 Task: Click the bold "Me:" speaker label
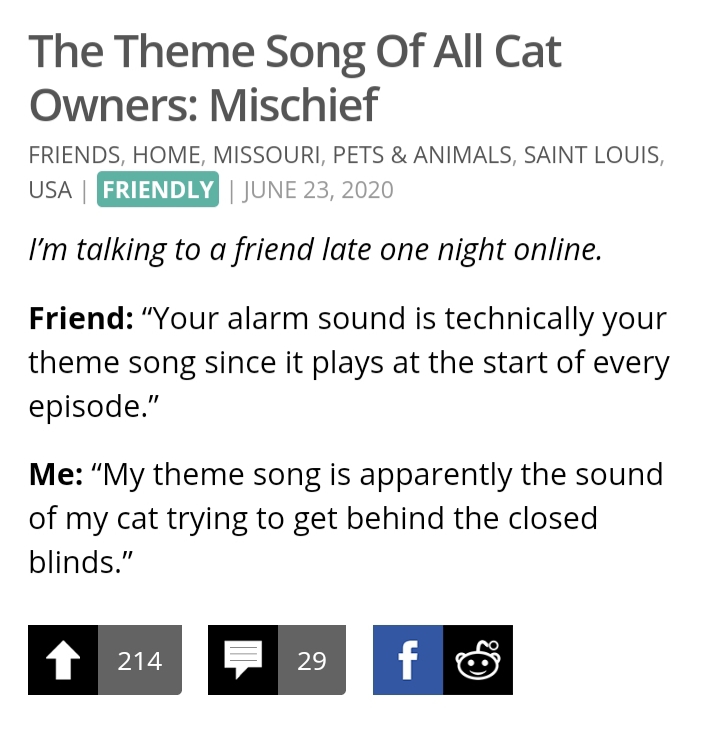click(x=56, y=473)
